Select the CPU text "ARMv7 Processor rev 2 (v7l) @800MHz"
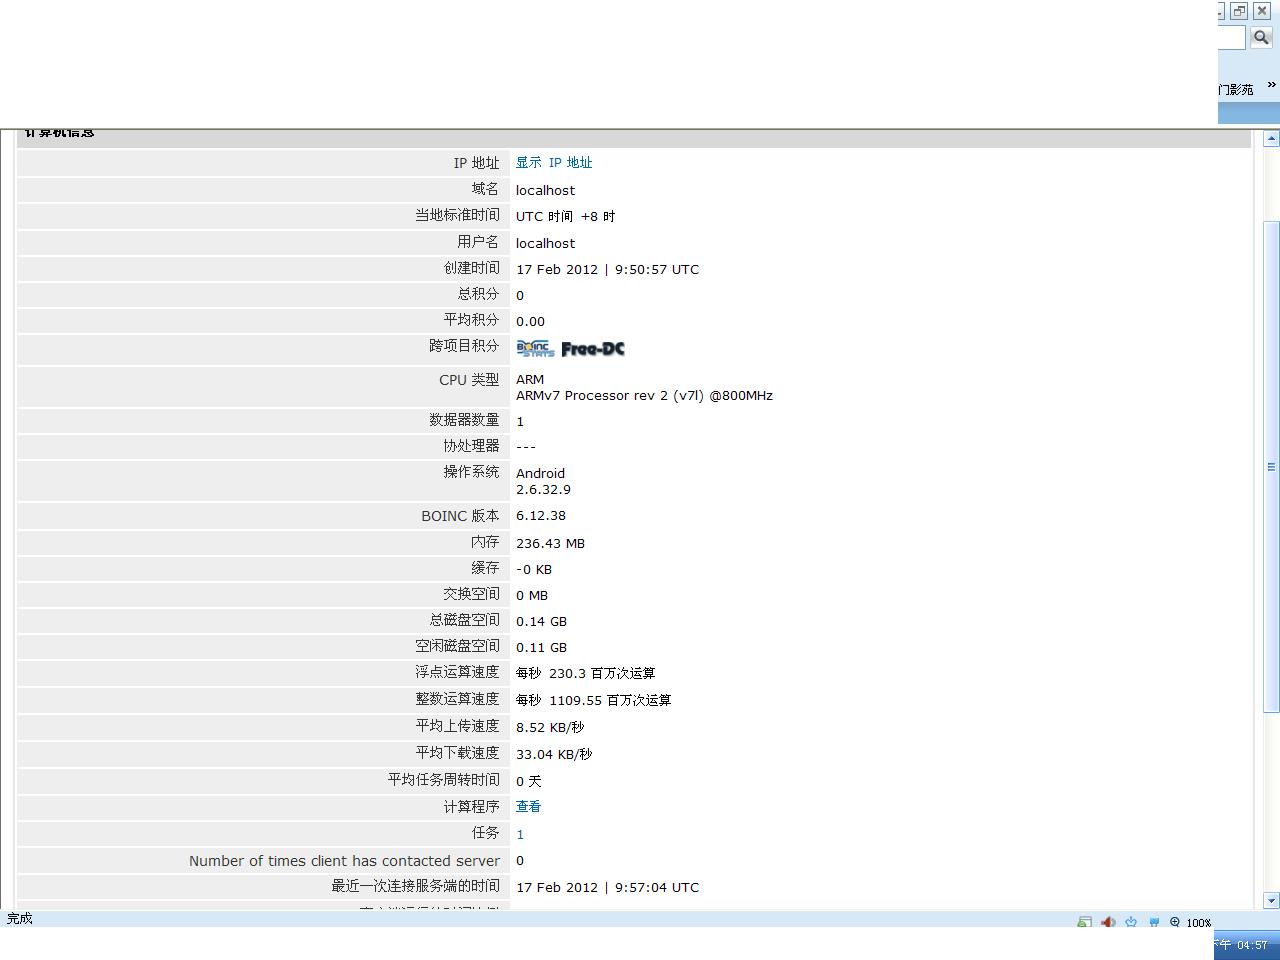 [x=644, y=395]
